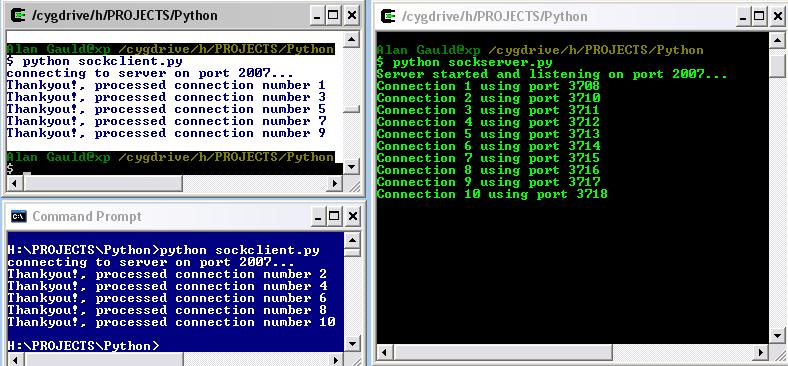Click 'processed connection number 5' line
Viewport: 788px width, 366px height.
pyautogui.click(x=166, y=109)
